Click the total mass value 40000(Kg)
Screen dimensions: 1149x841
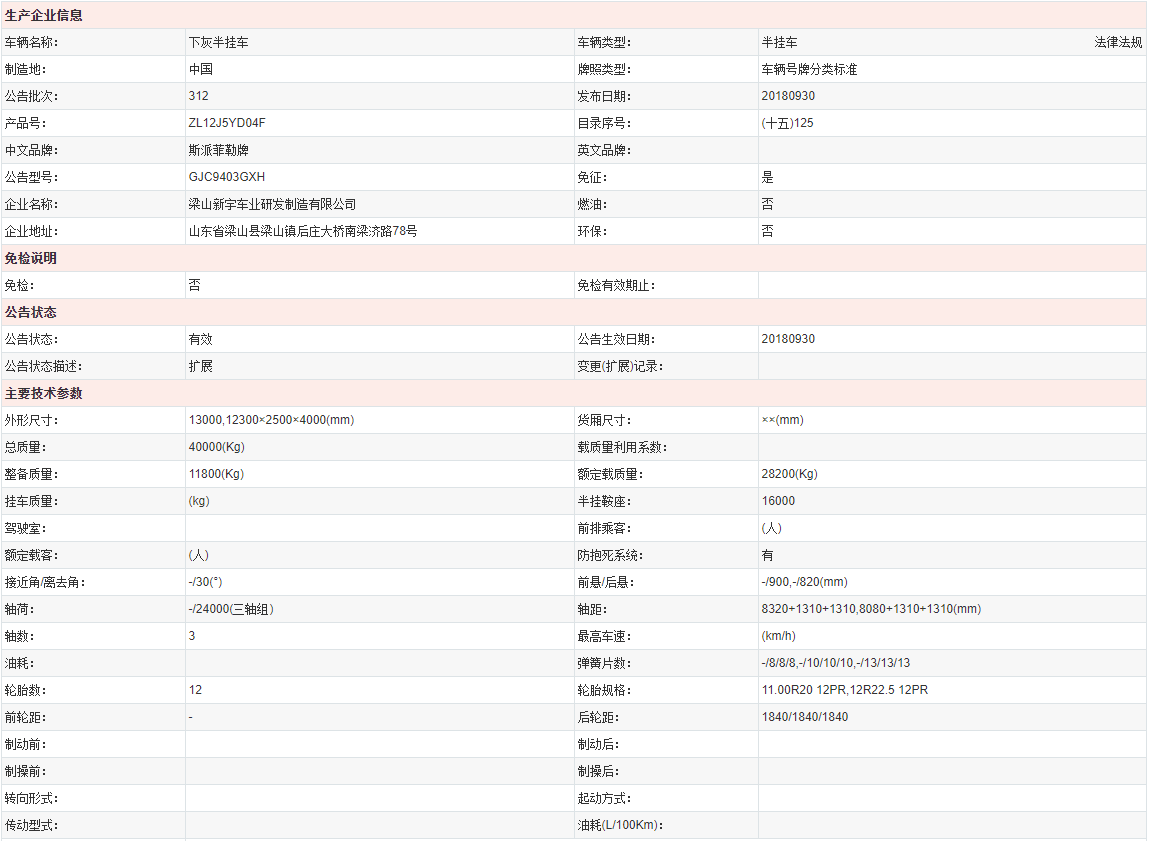pos(216,447)
